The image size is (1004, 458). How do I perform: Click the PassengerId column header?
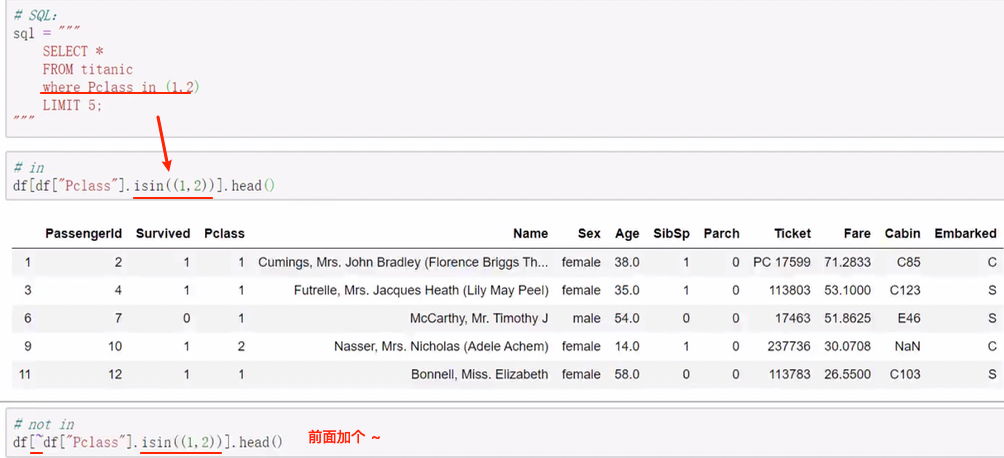[x=83, y=233]
